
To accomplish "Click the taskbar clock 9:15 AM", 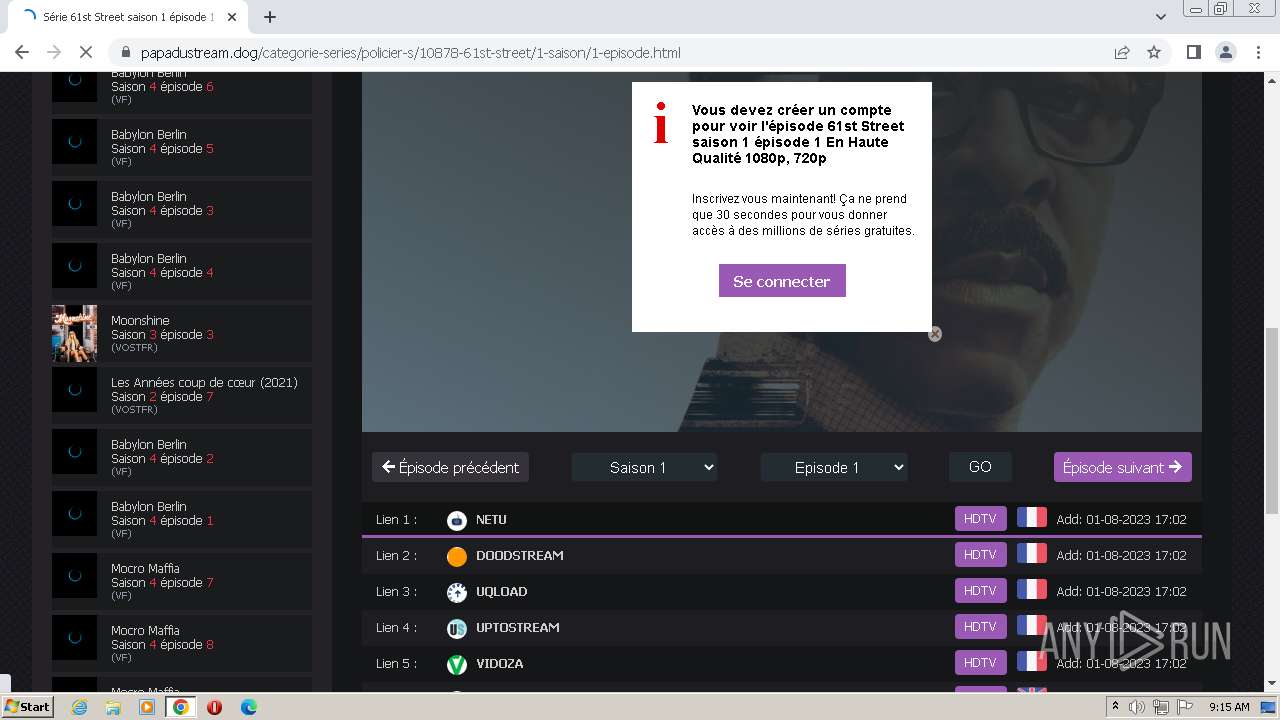I will click(1229, 707).
